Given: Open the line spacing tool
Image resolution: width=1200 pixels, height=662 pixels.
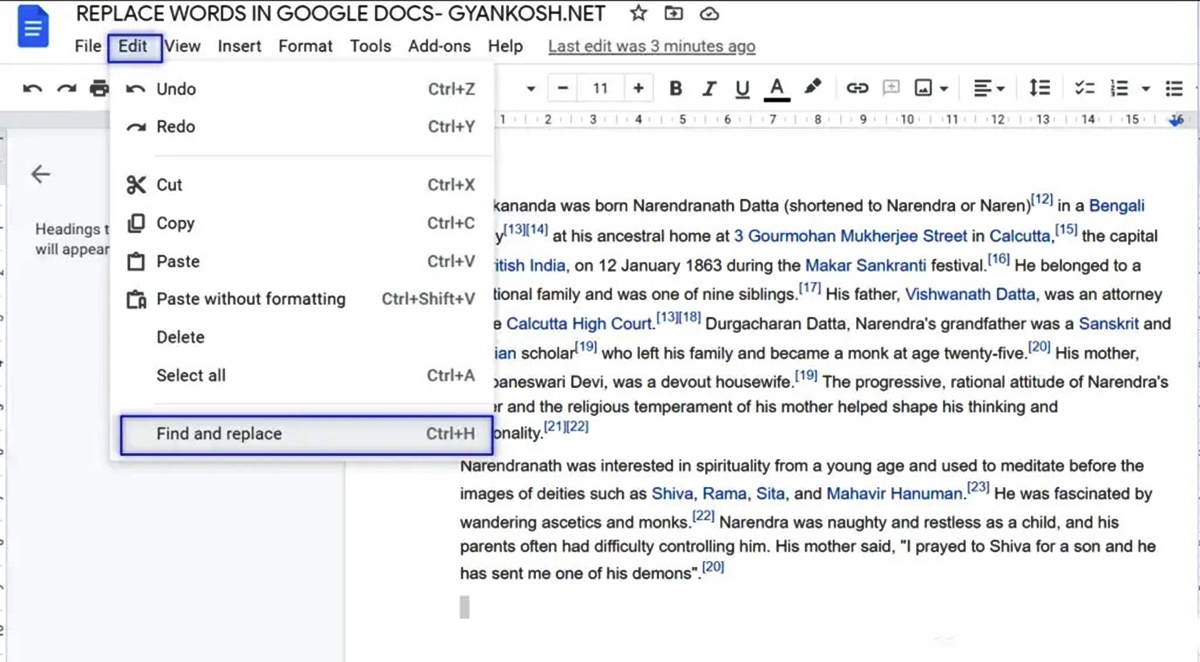Looking at the screenshot, I should 1040,88.
